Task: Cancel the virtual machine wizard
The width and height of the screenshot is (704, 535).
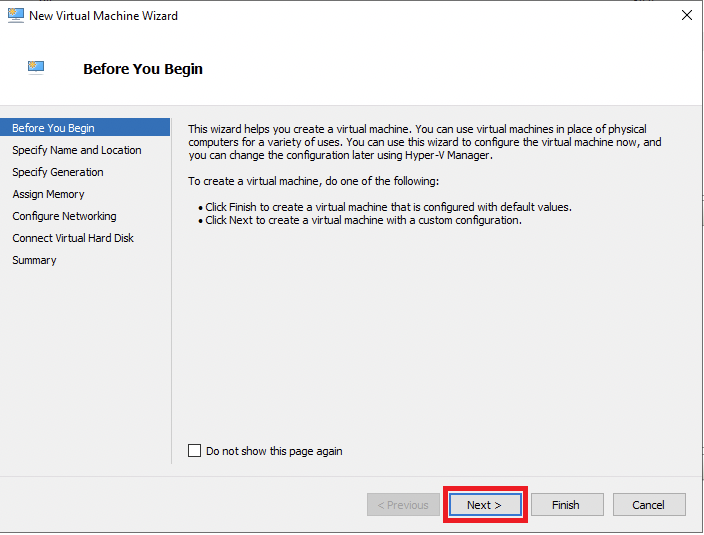Action: (x=648, y=505)
